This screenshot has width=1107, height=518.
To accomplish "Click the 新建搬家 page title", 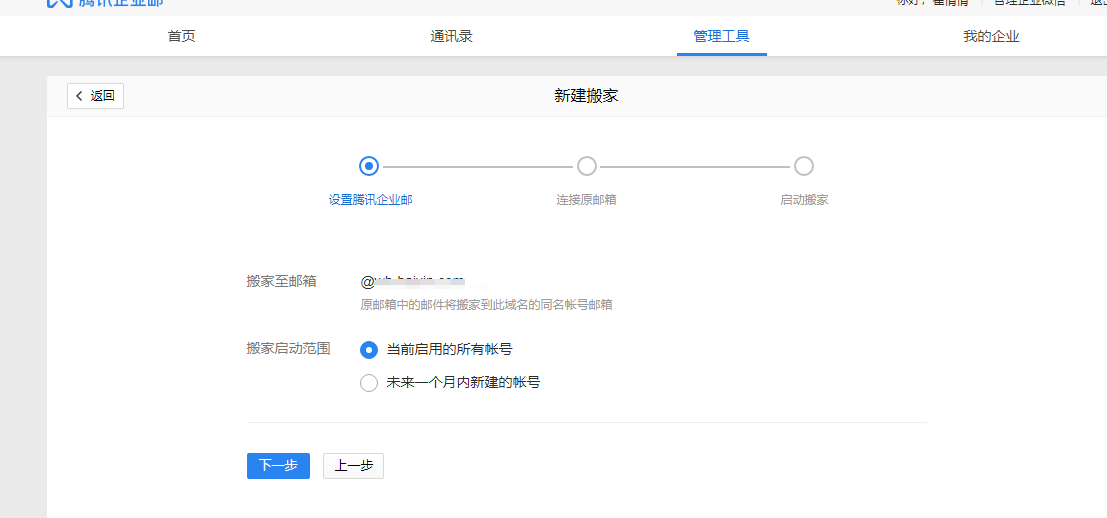I will point(586,96).
